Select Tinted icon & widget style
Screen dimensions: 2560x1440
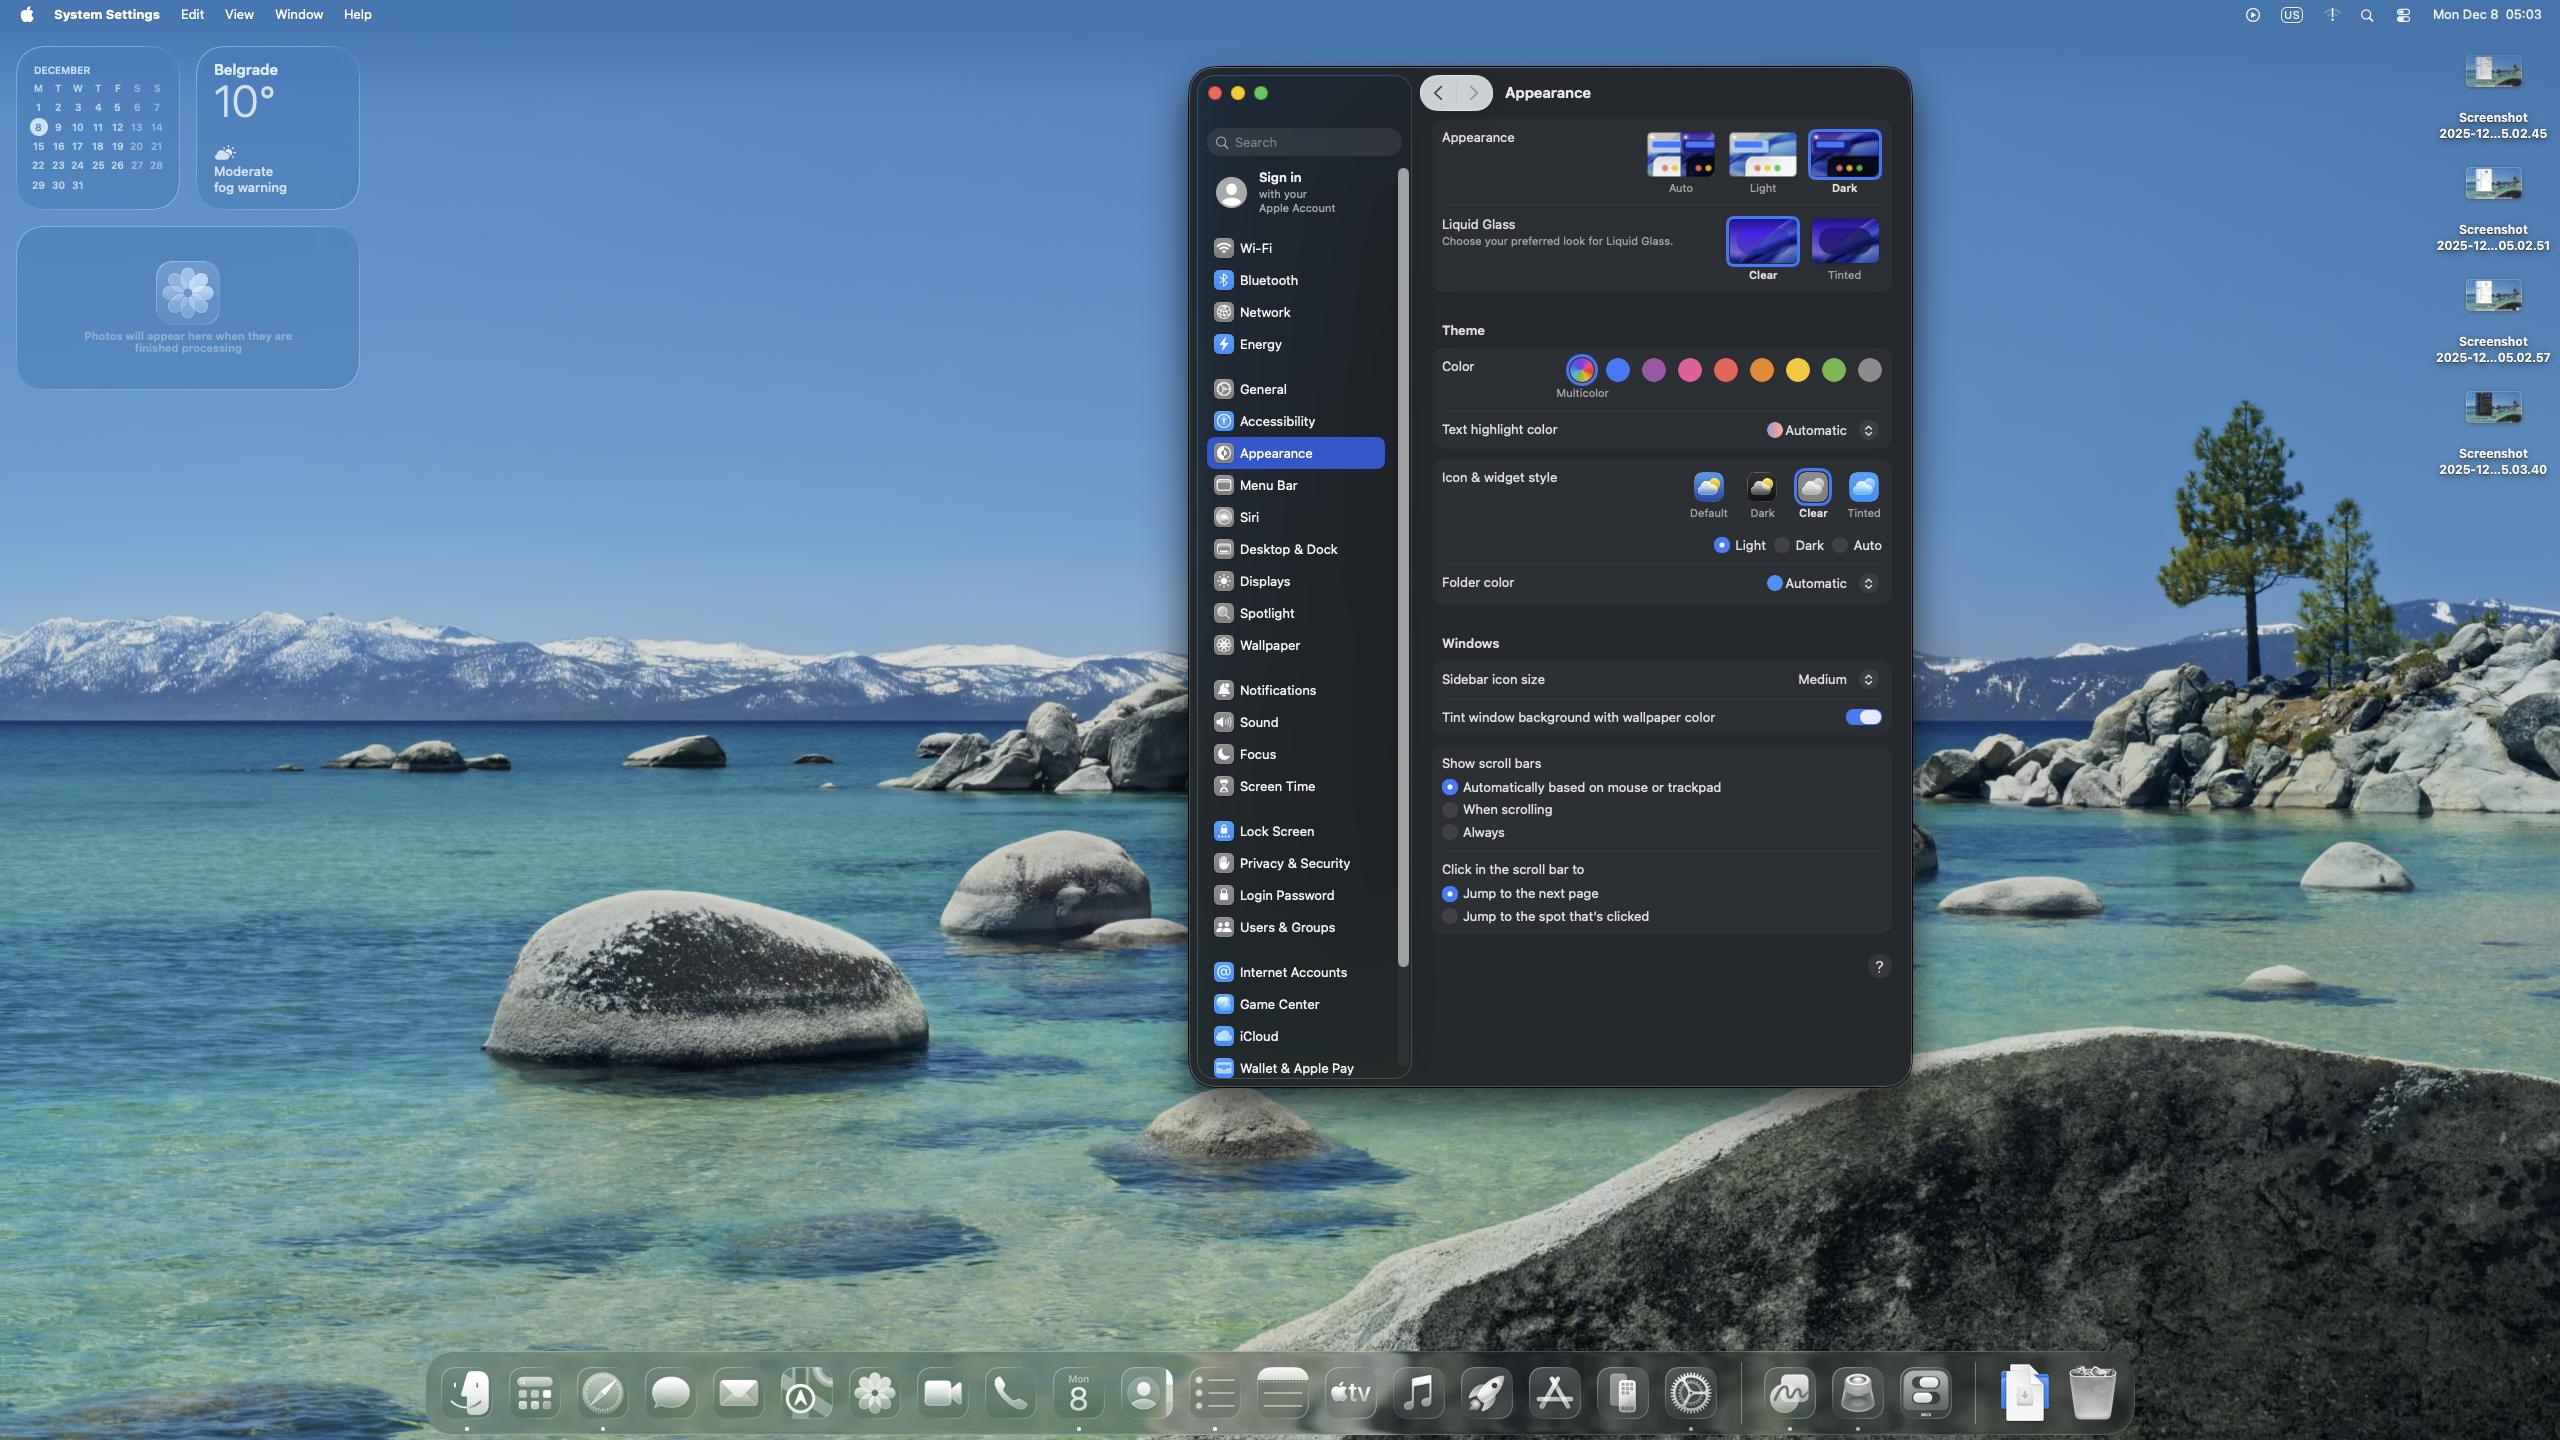(1863, 488)
